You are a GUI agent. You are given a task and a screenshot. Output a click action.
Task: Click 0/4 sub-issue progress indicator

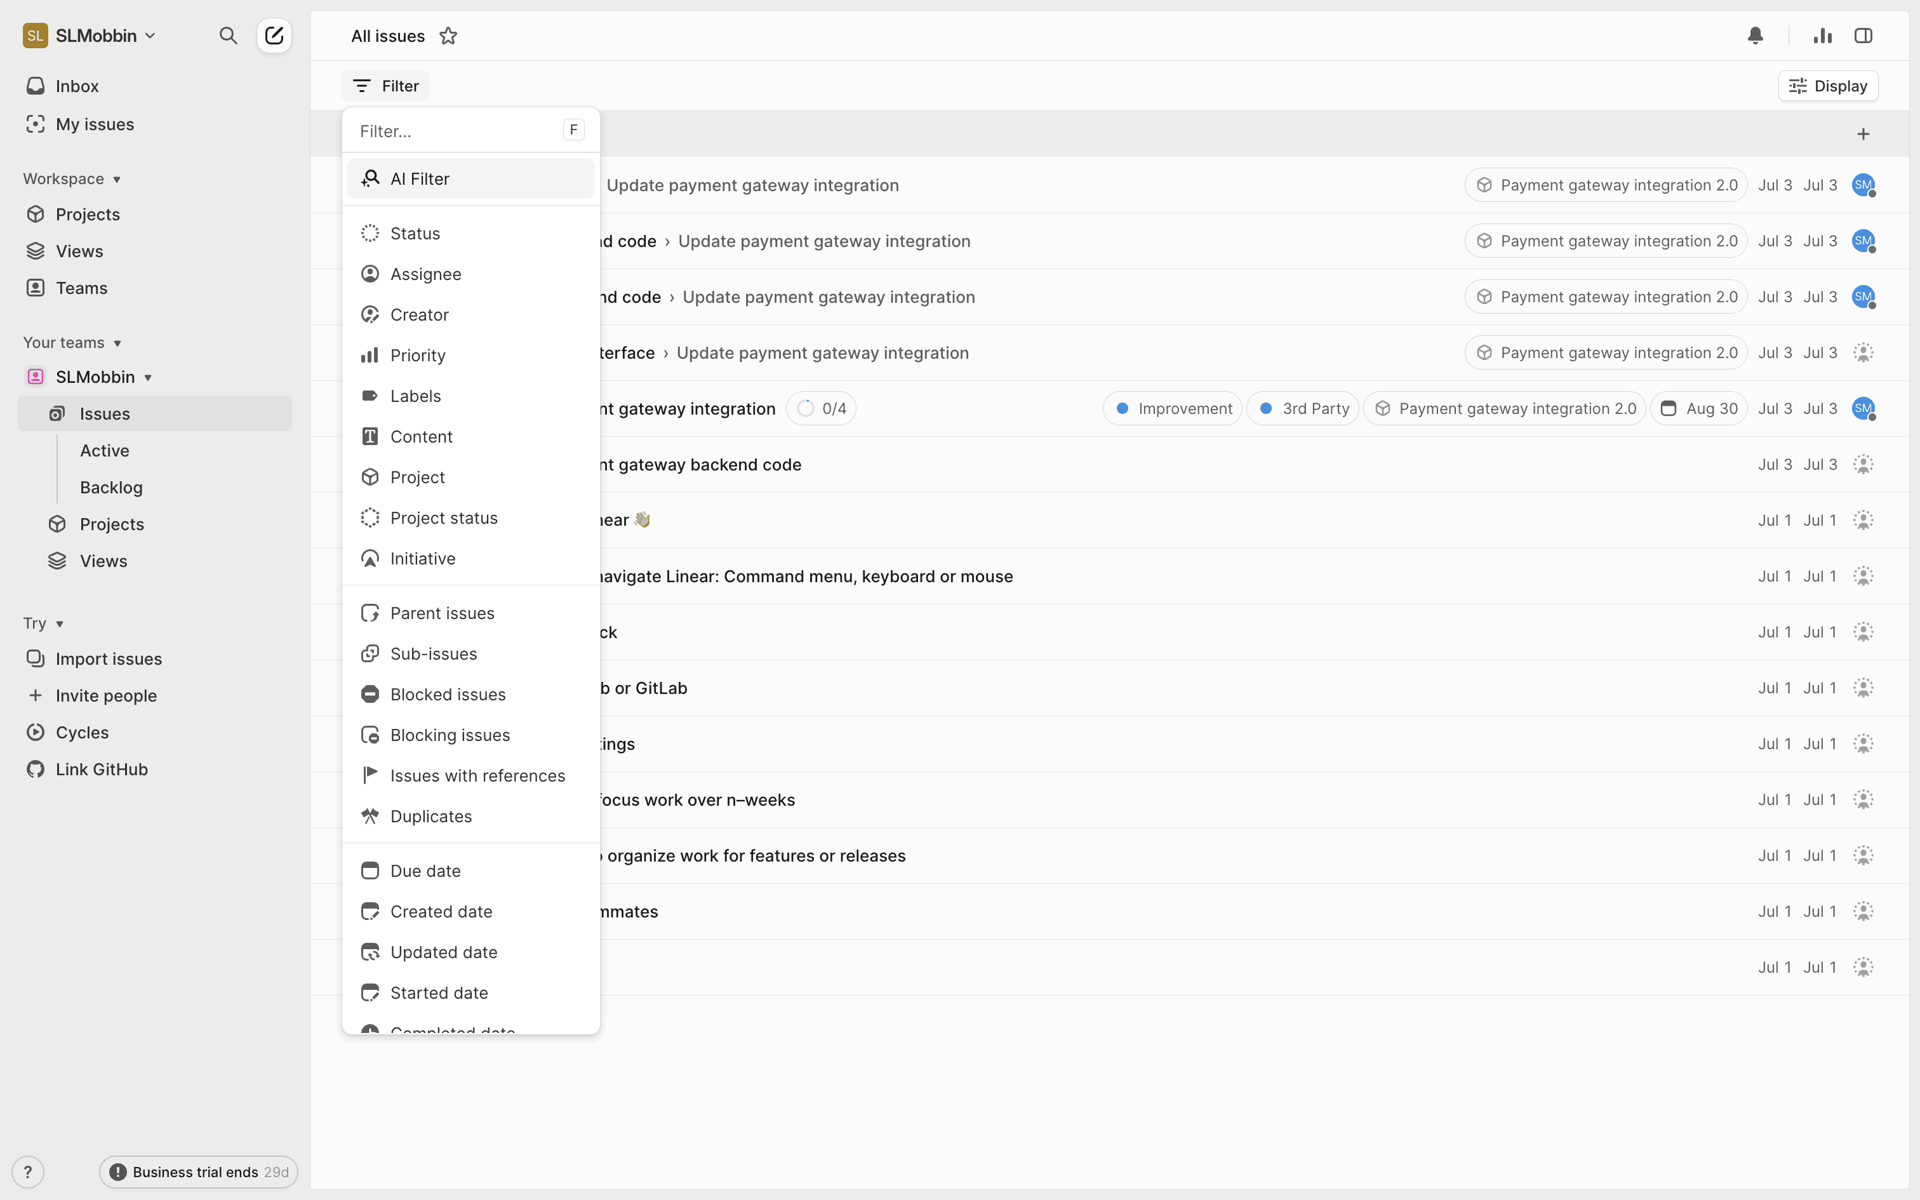[x=822, y=409]
